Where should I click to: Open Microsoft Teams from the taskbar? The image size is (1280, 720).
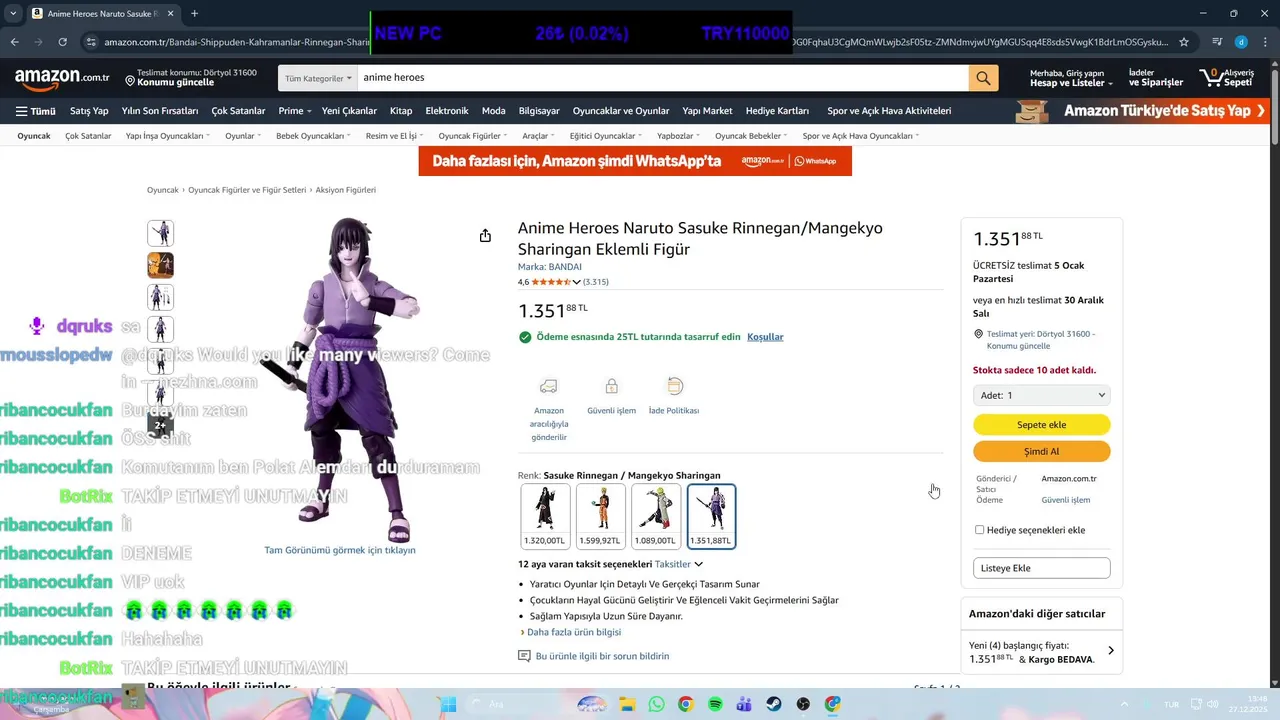(x=744, y=704)
